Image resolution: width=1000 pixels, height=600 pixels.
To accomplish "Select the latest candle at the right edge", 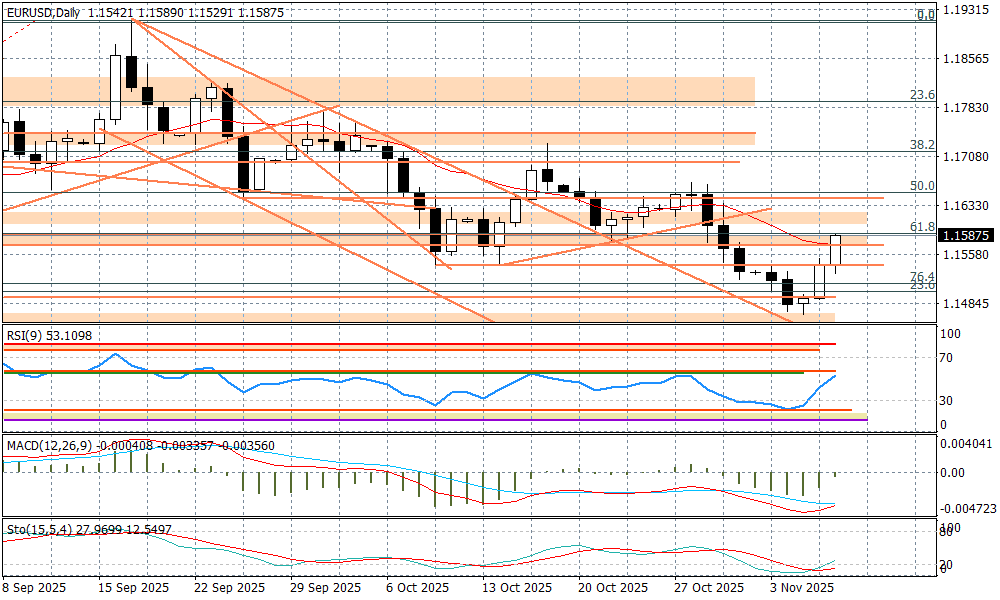I will tap(836, 250).
